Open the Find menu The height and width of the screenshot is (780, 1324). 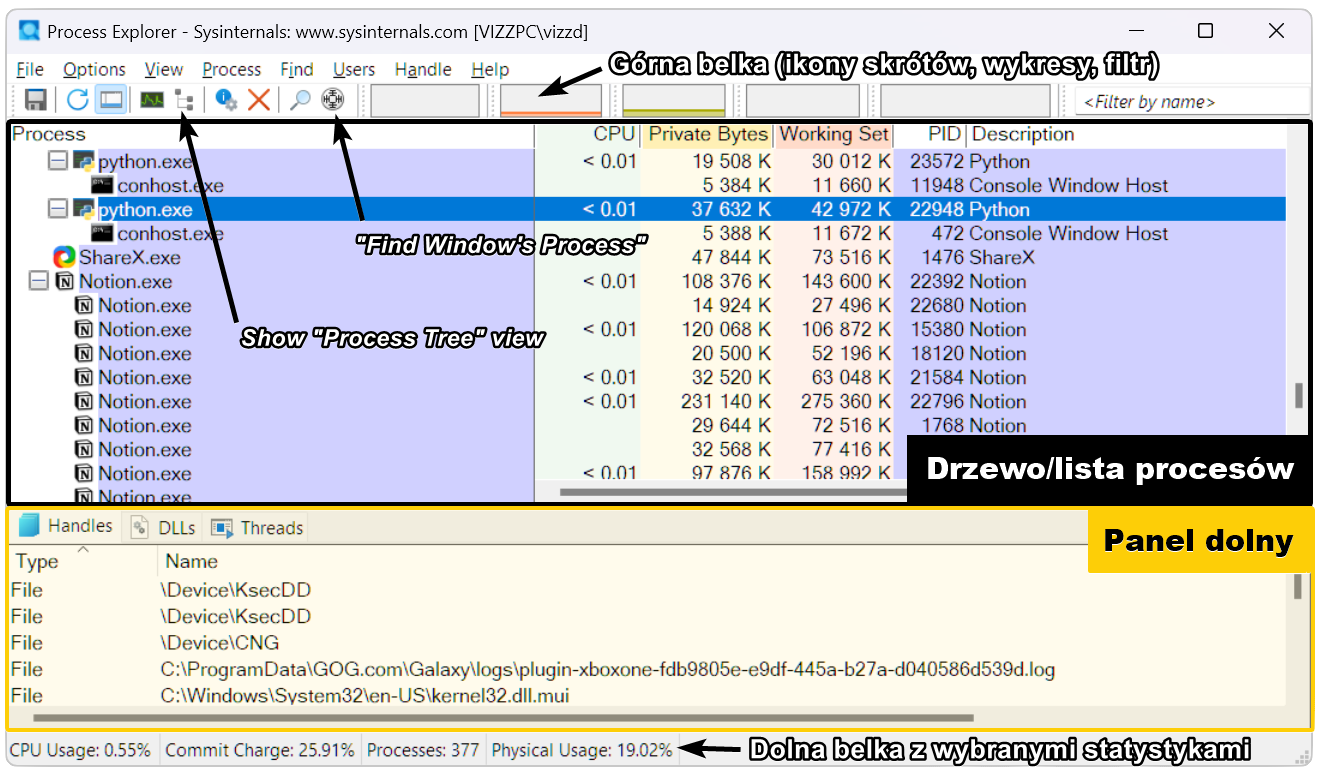pos(296,70)
